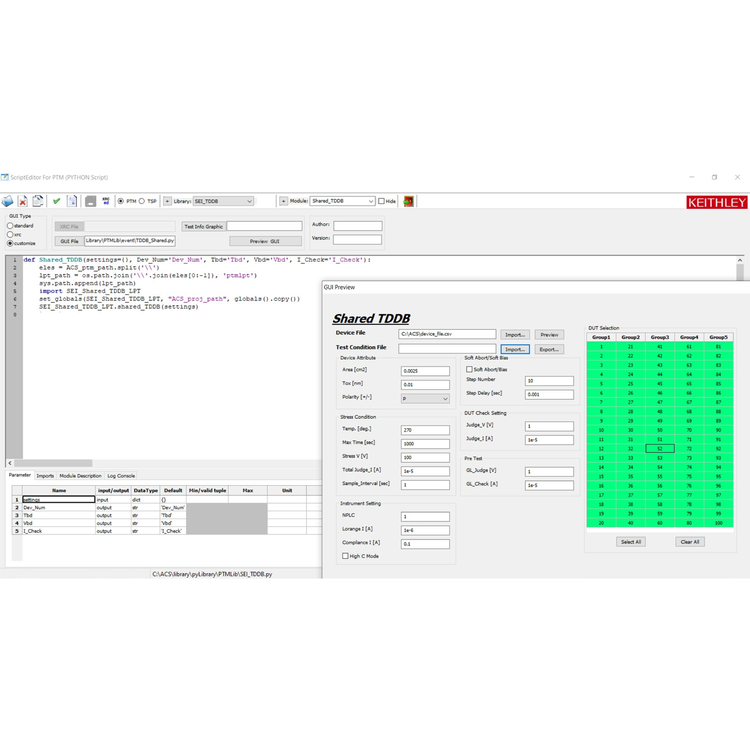Screen dimensions: 750x750
Task: Open the Module dropdown Shared_TDDB
Action: point(342,201)
